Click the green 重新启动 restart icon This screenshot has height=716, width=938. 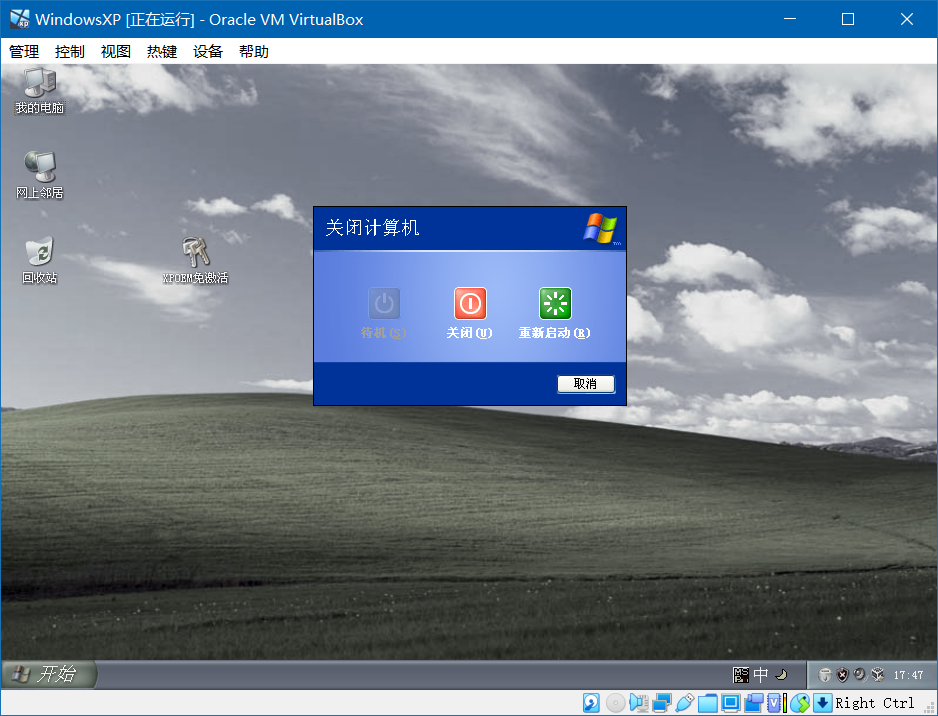[x=555, y=303]
